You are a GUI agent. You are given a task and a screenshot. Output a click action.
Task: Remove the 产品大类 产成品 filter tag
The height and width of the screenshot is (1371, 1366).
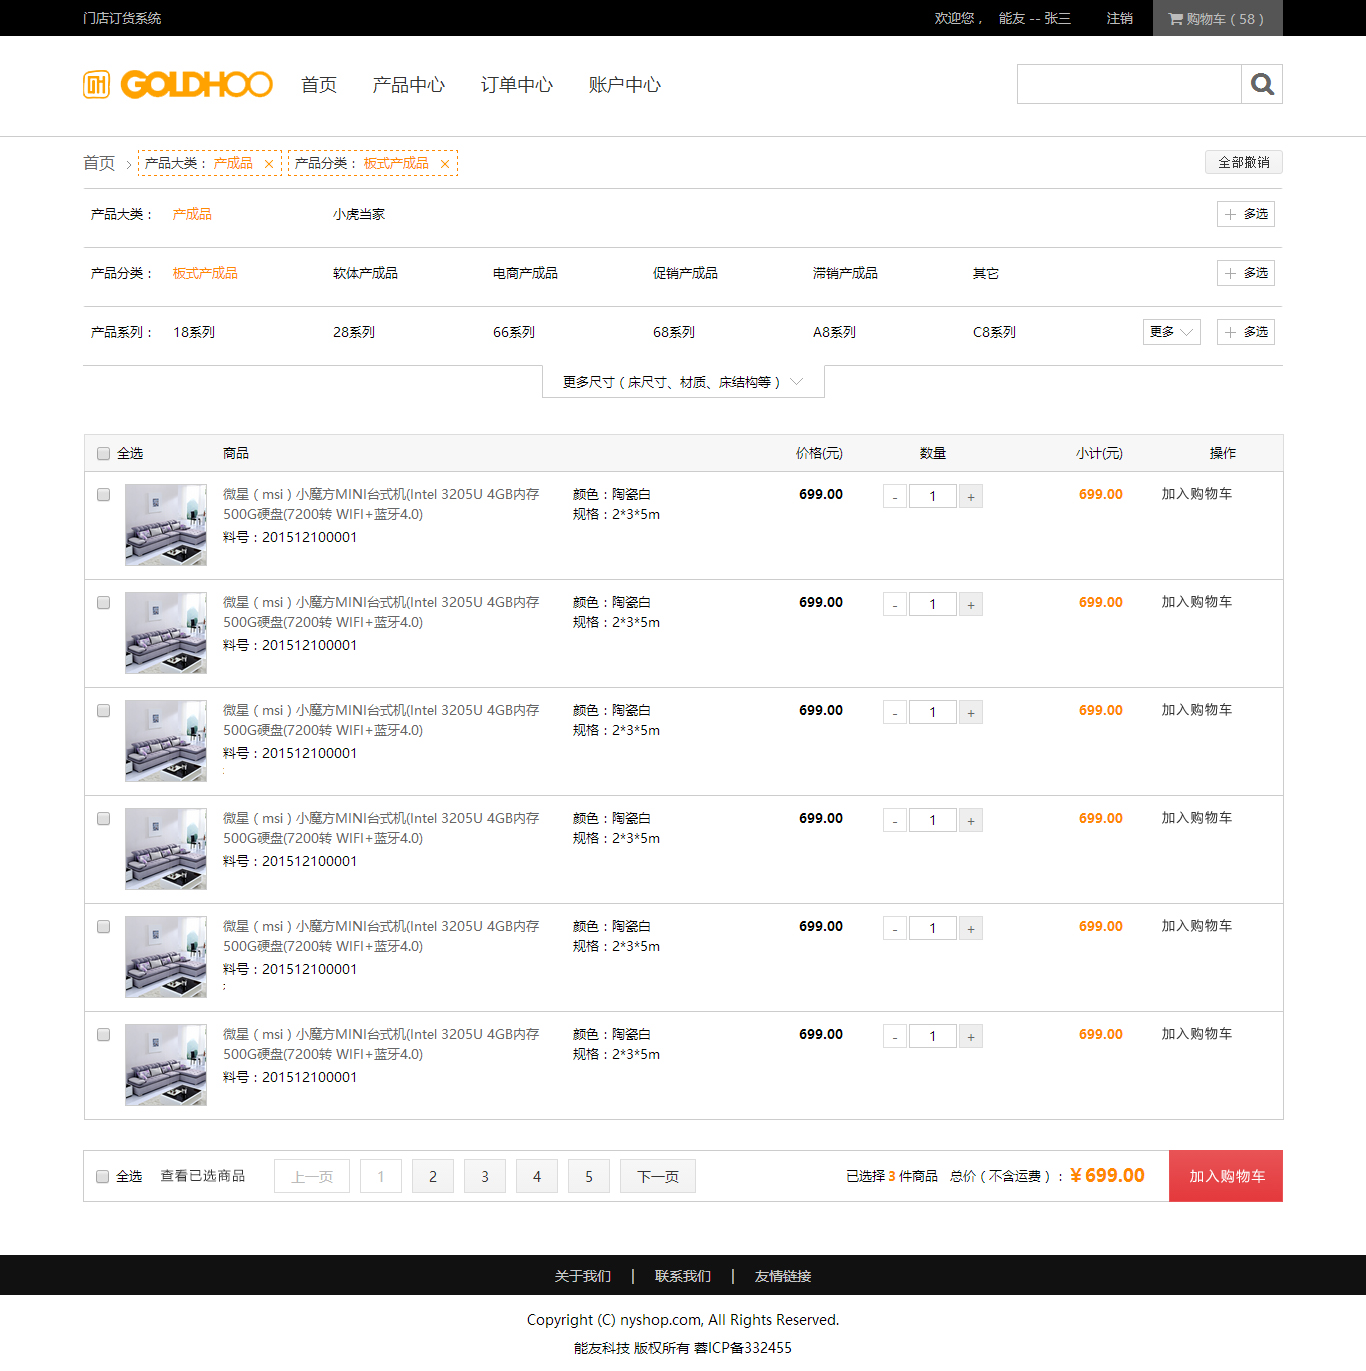coord(269,164)
